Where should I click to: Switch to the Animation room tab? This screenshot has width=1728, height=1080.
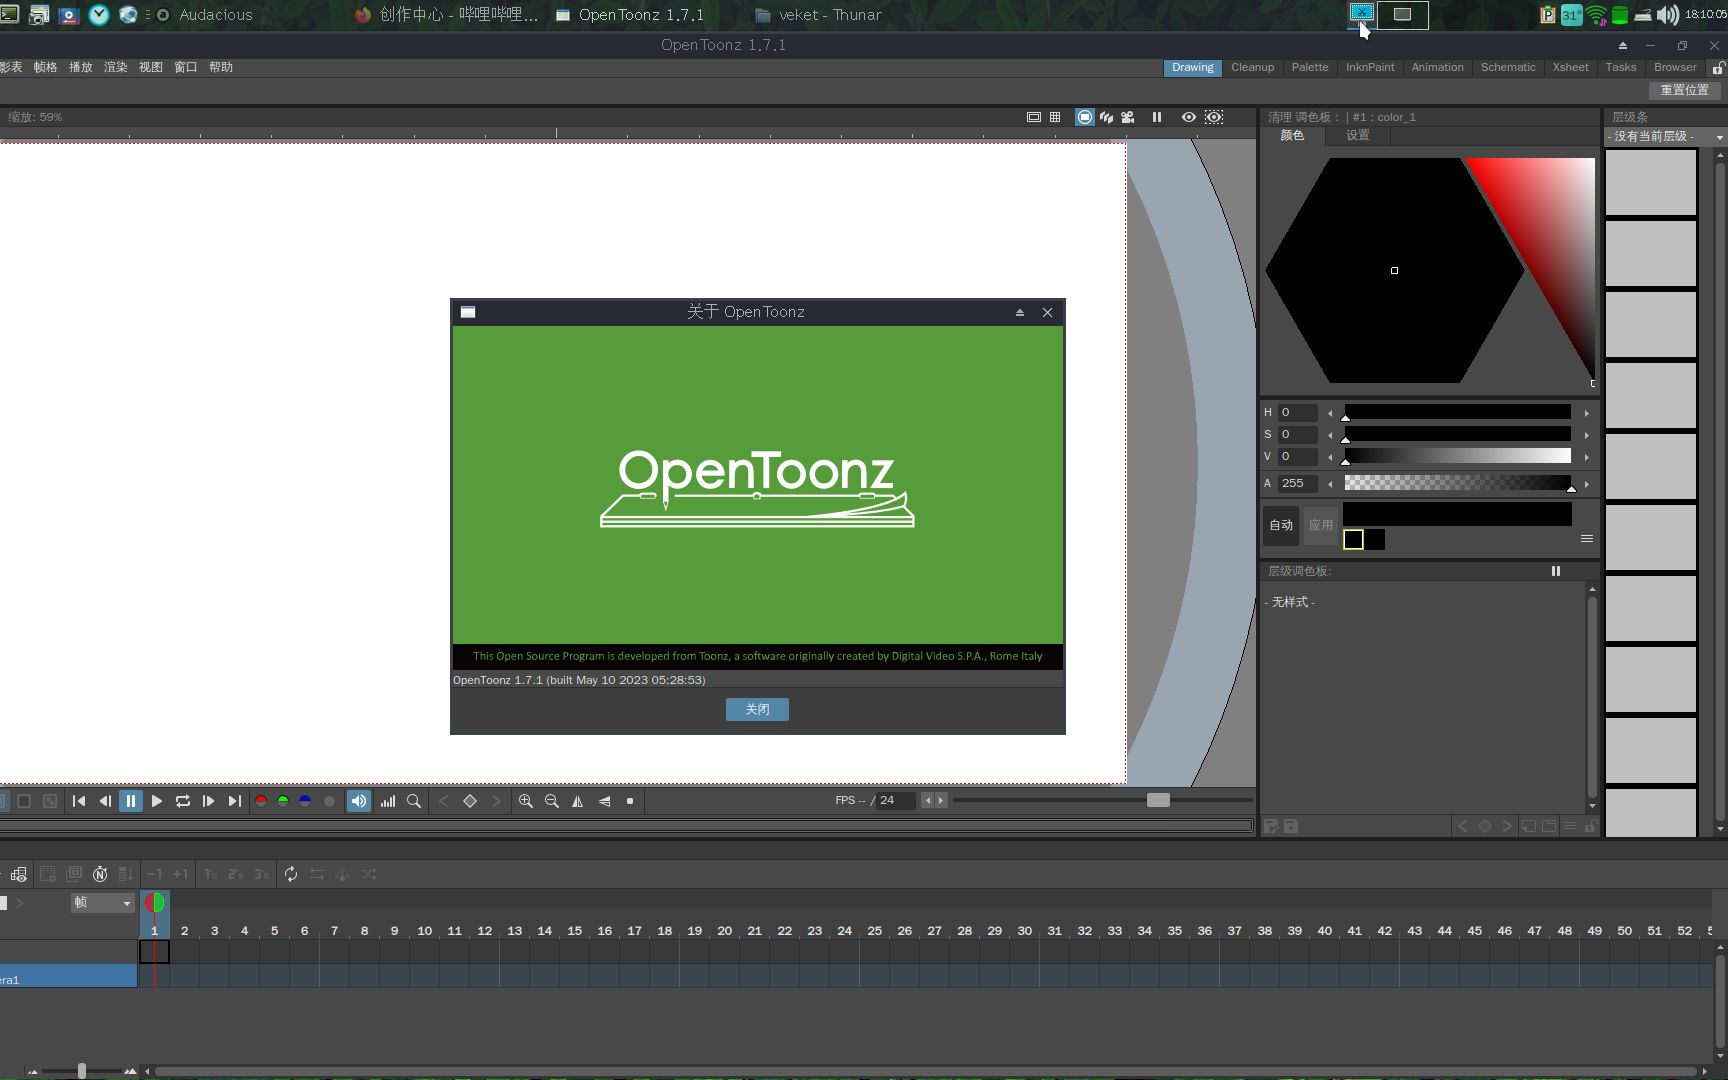tap(1437, 67)
